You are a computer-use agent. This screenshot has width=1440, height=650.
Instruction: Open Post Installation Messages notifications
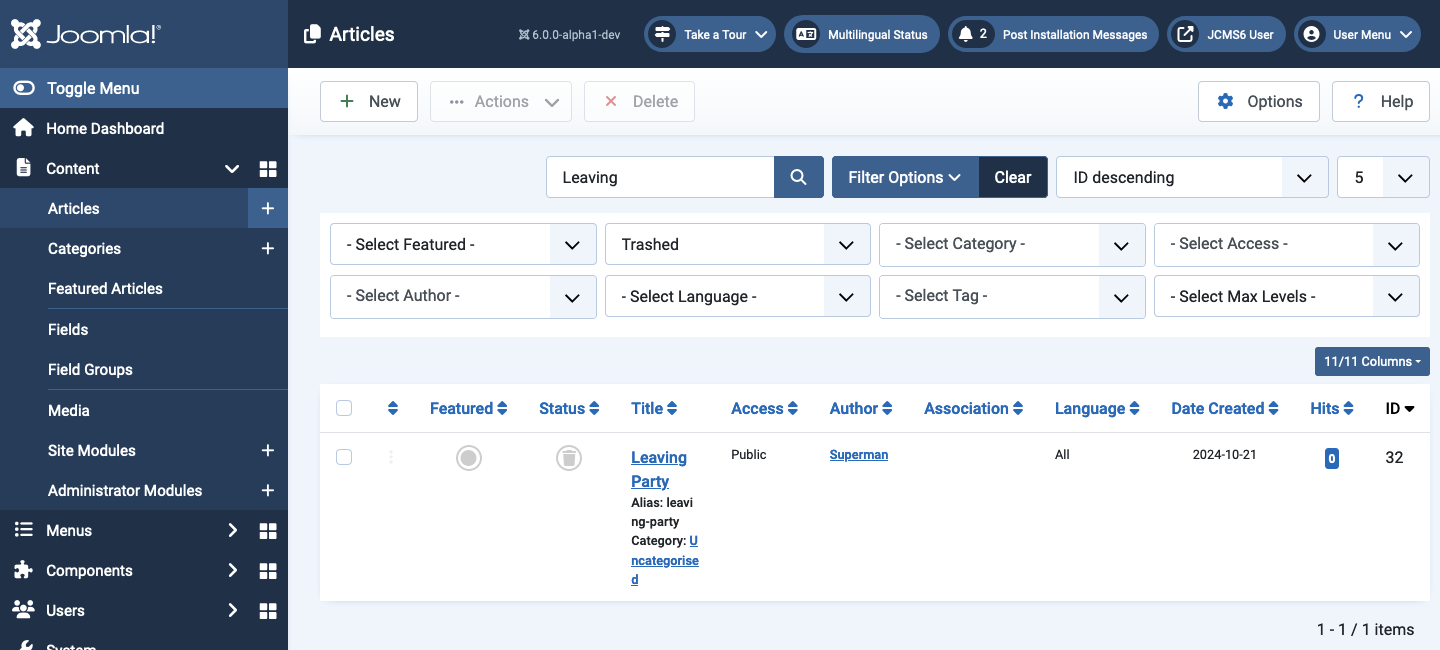coord(1053,34)
